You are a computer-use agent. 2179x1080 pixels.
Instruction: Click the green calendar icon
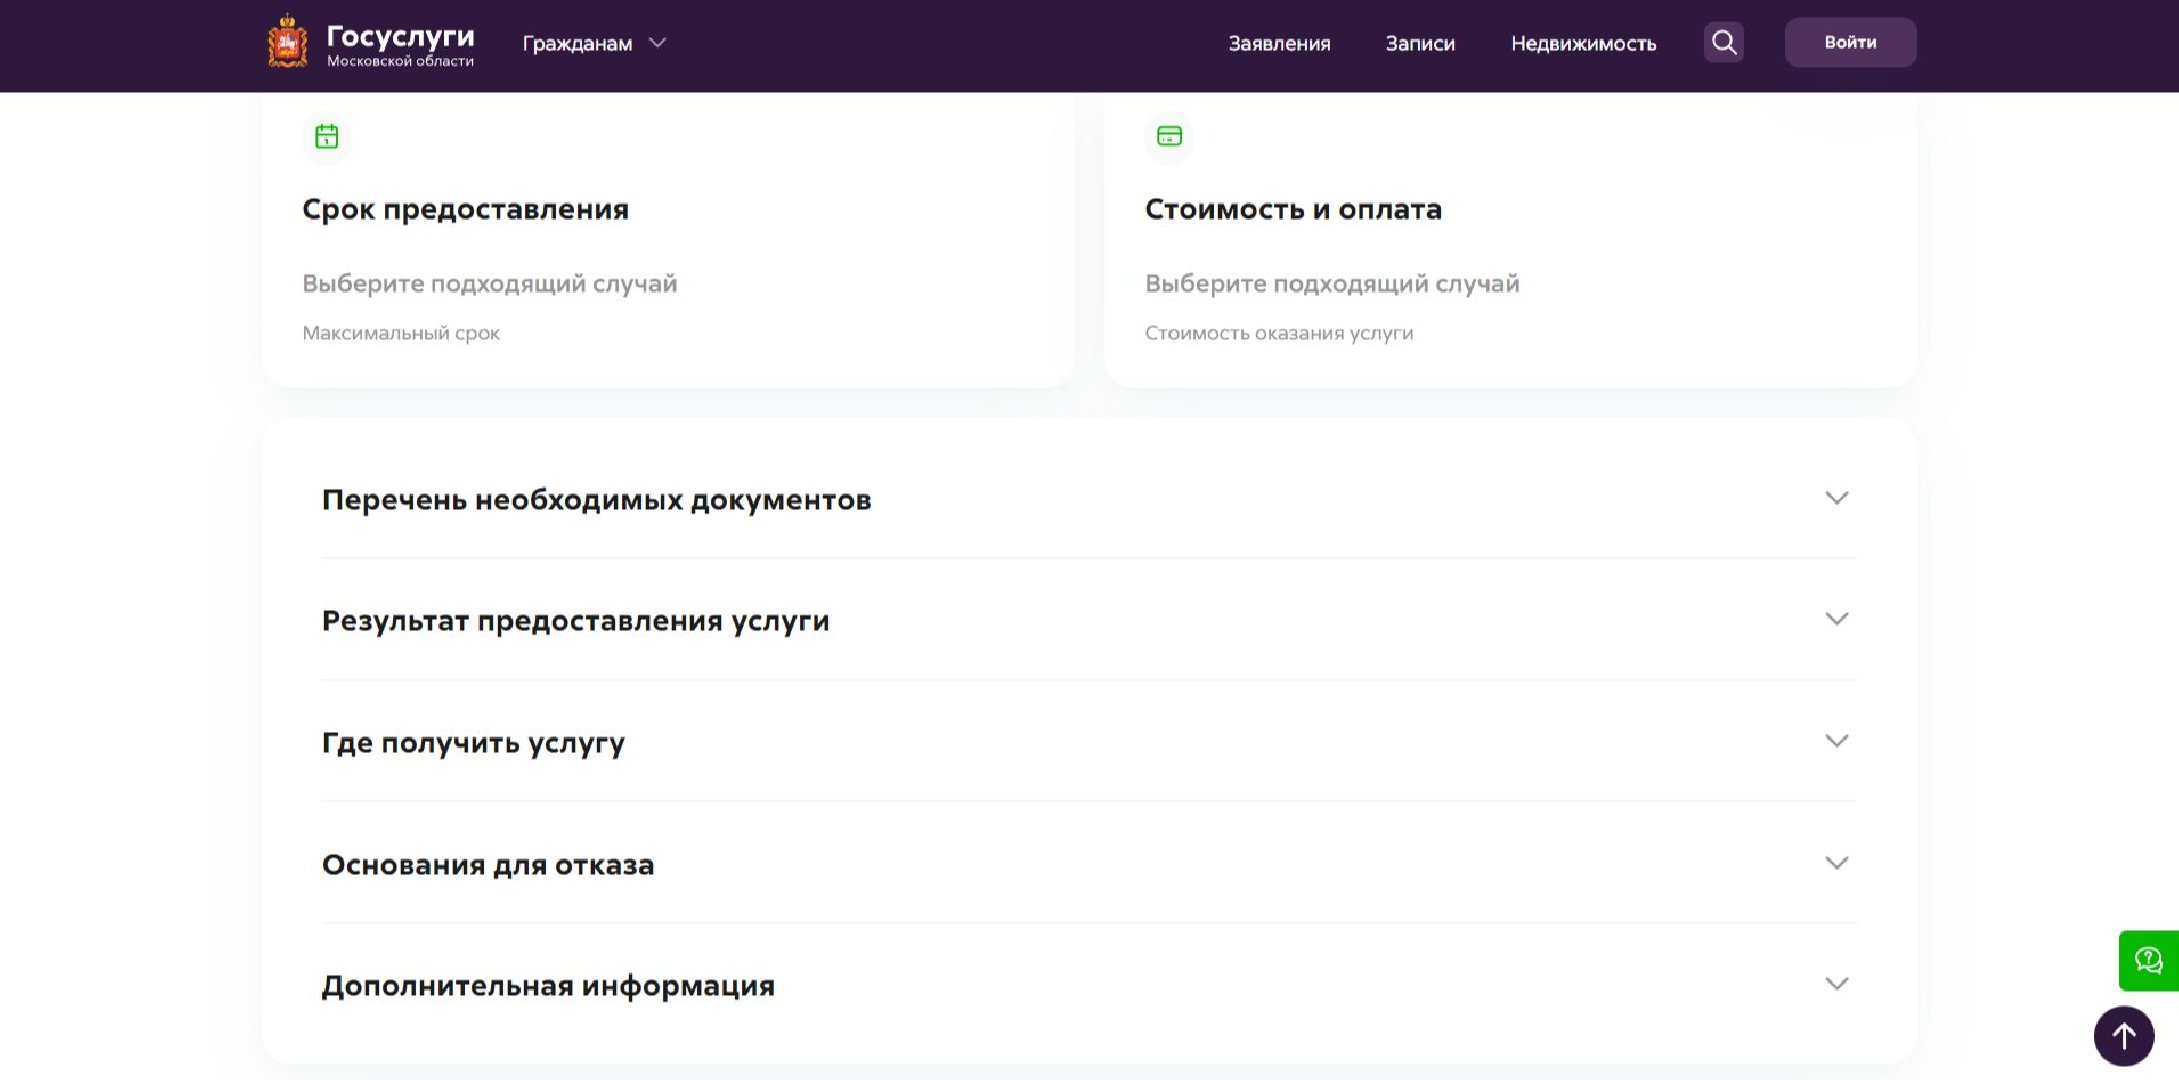pos(327,136)
